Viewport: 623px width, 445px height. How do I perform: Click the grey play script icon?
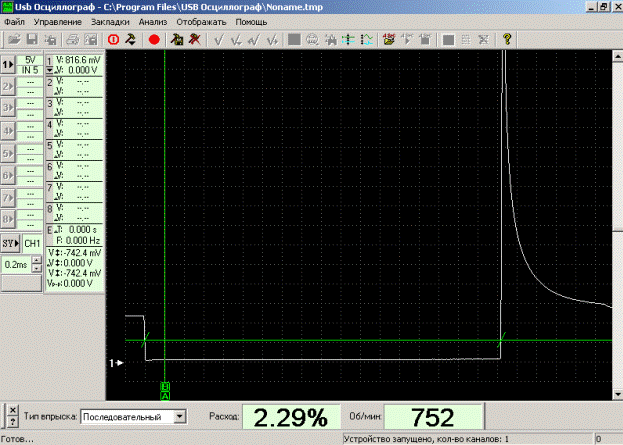[x=407, y=39]
